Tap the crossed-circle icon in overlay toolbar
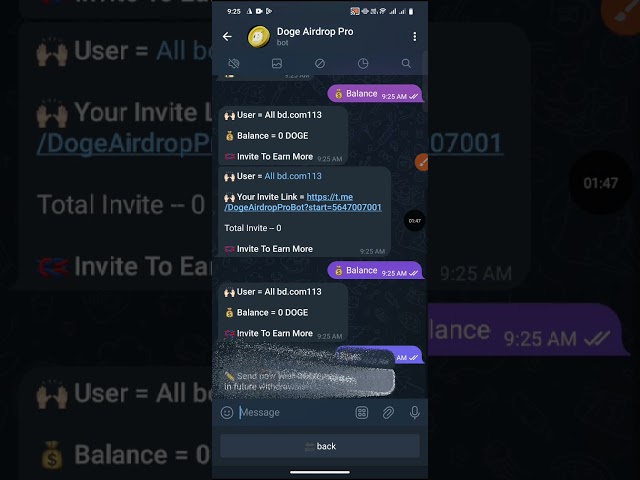This screenshot has height=480, width=640. coord(320,63)
